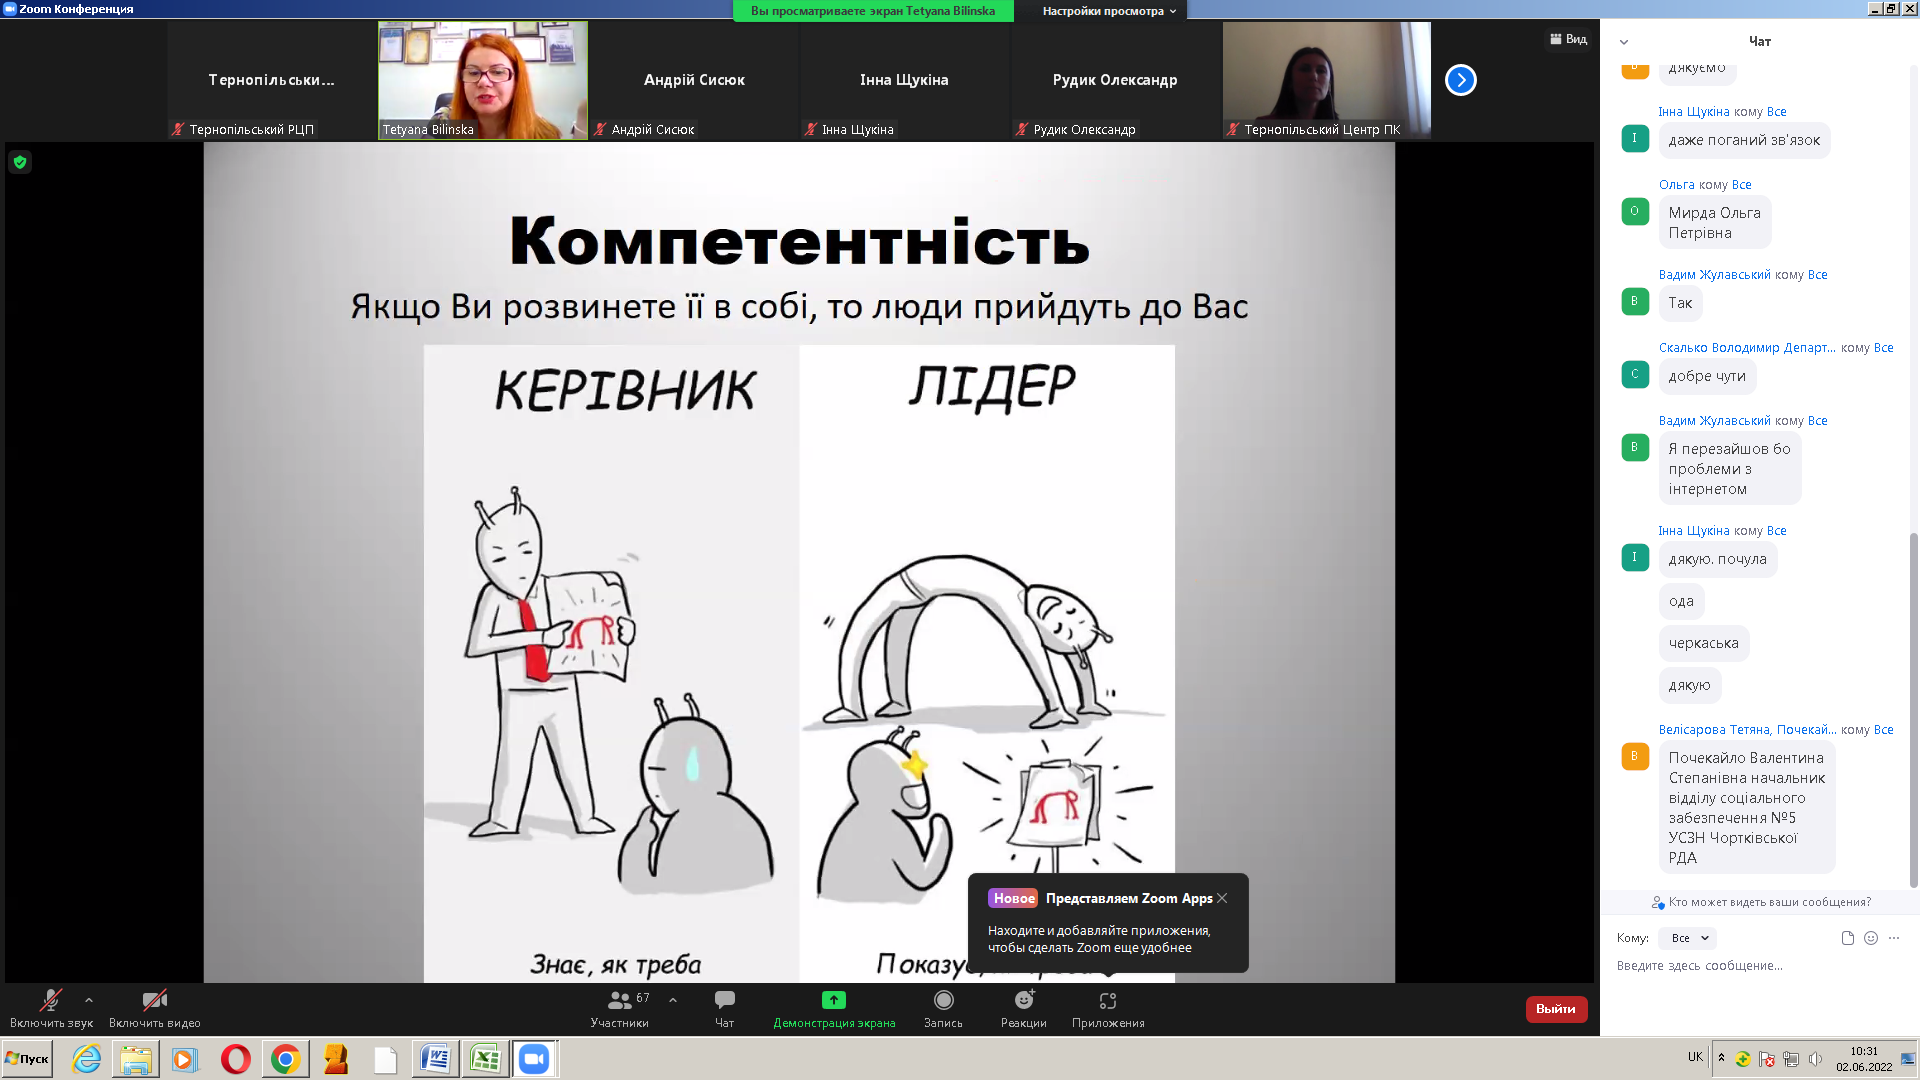Click Tetyana Bilinska screen-view banner

(x=873, y=11)
